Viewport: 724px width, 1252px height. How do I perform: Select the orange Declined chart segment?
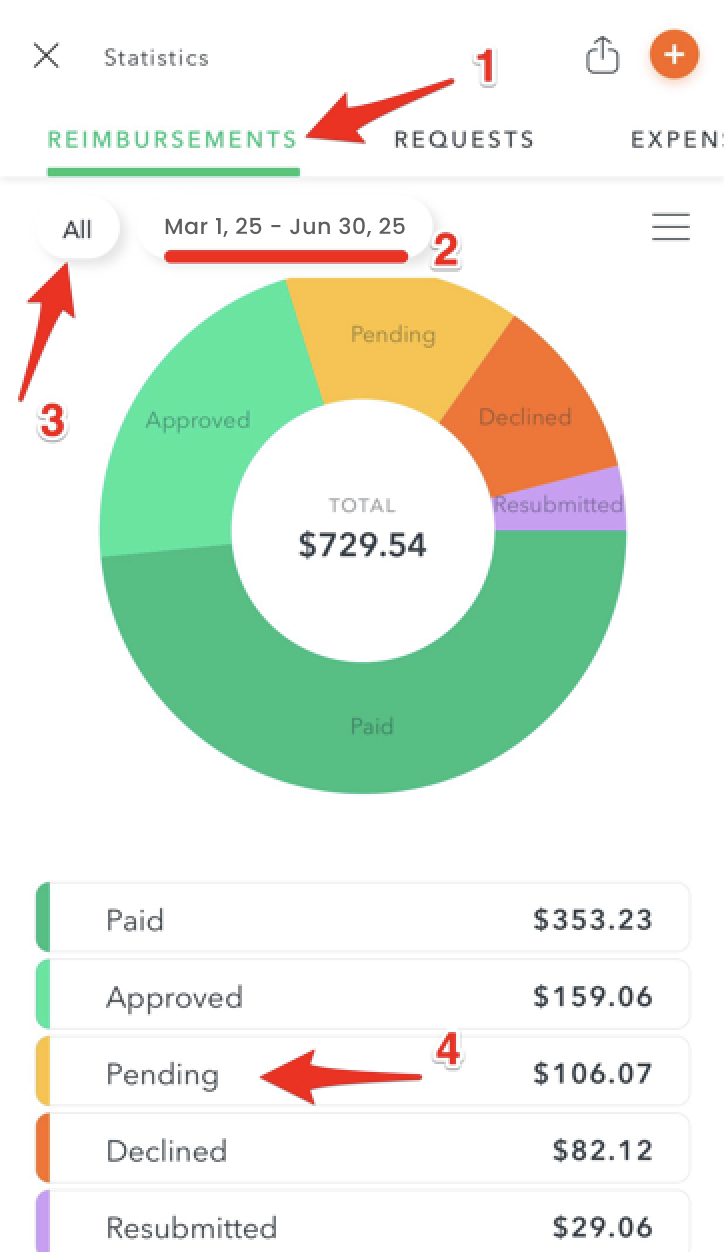tap(525, 416)
